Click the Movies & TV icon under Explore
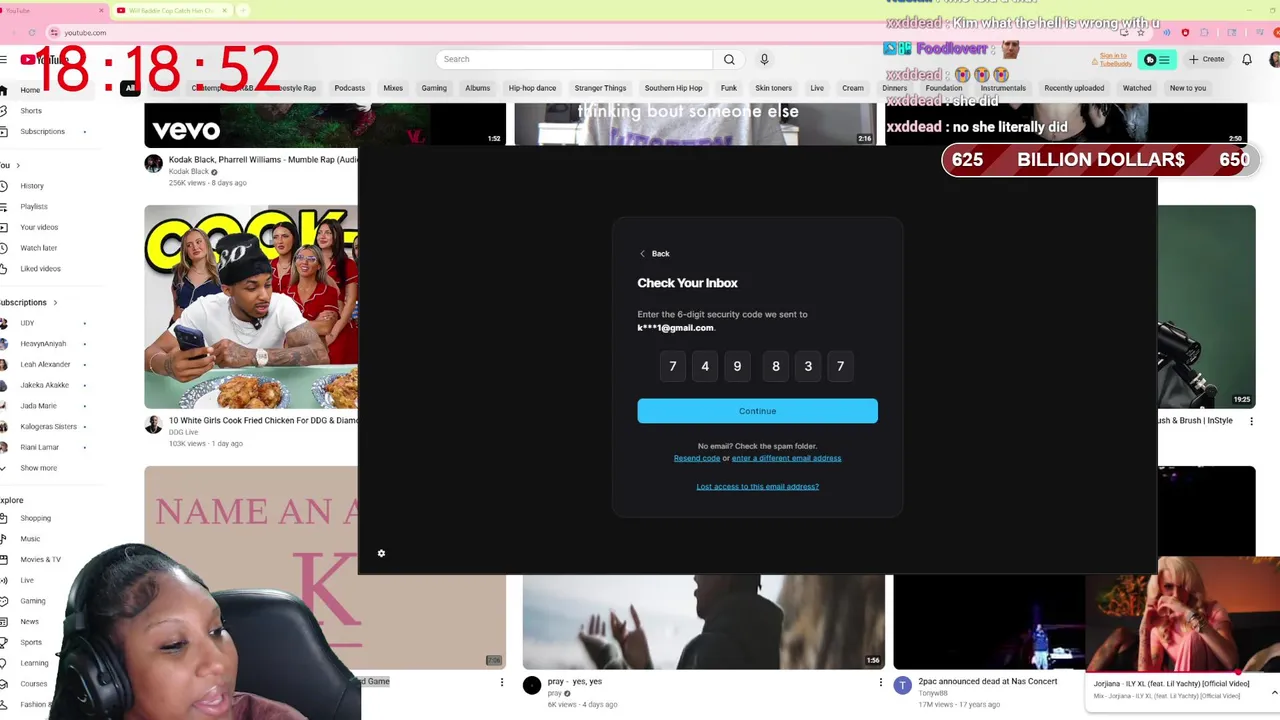 [x=4, y=559]
